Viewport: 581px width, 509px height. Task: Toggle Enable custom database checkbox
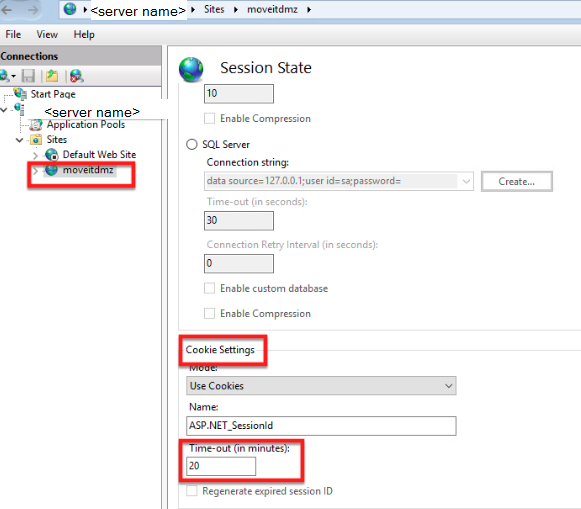209,288
